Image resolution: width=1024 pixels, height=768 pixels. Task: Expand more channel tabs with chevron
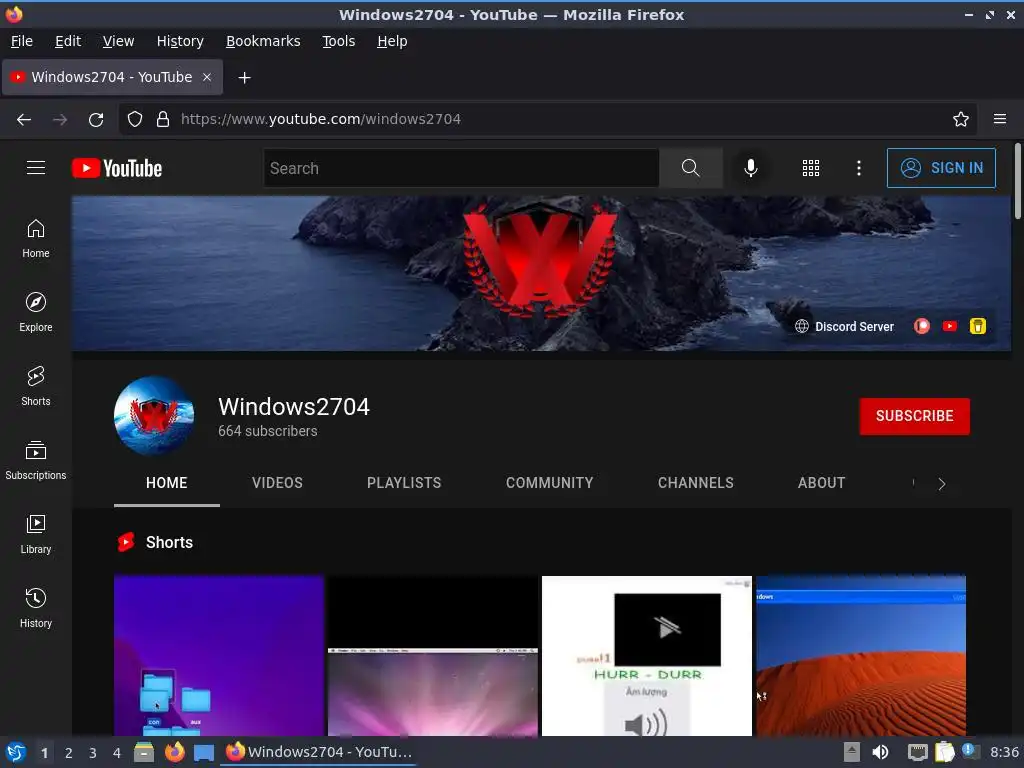click(941, 484)
